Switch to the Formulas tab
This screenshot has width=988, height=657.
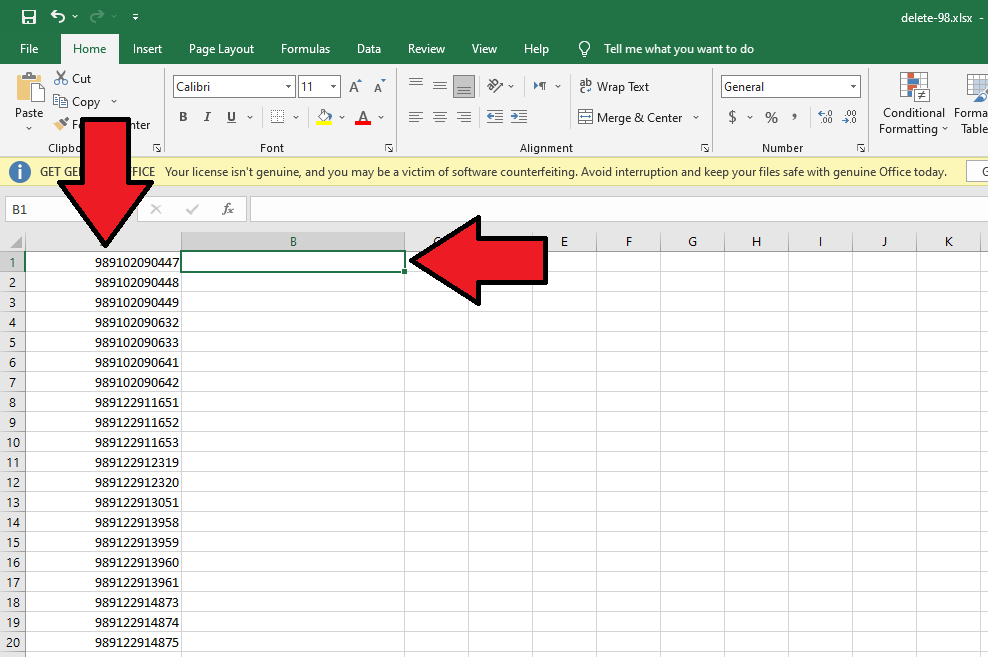point(305,49)
